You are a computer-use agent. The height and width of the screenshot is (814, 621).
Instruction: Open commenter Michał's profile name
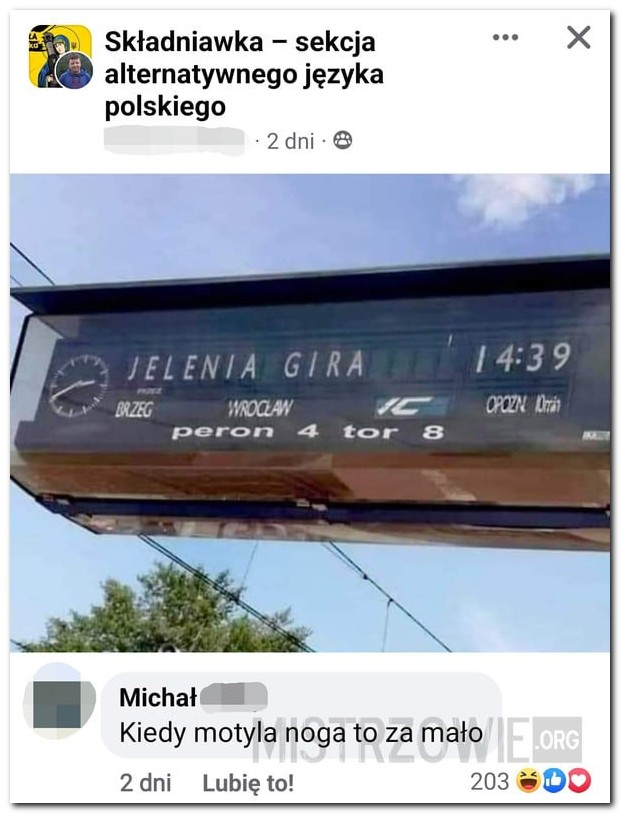(193, 697)
